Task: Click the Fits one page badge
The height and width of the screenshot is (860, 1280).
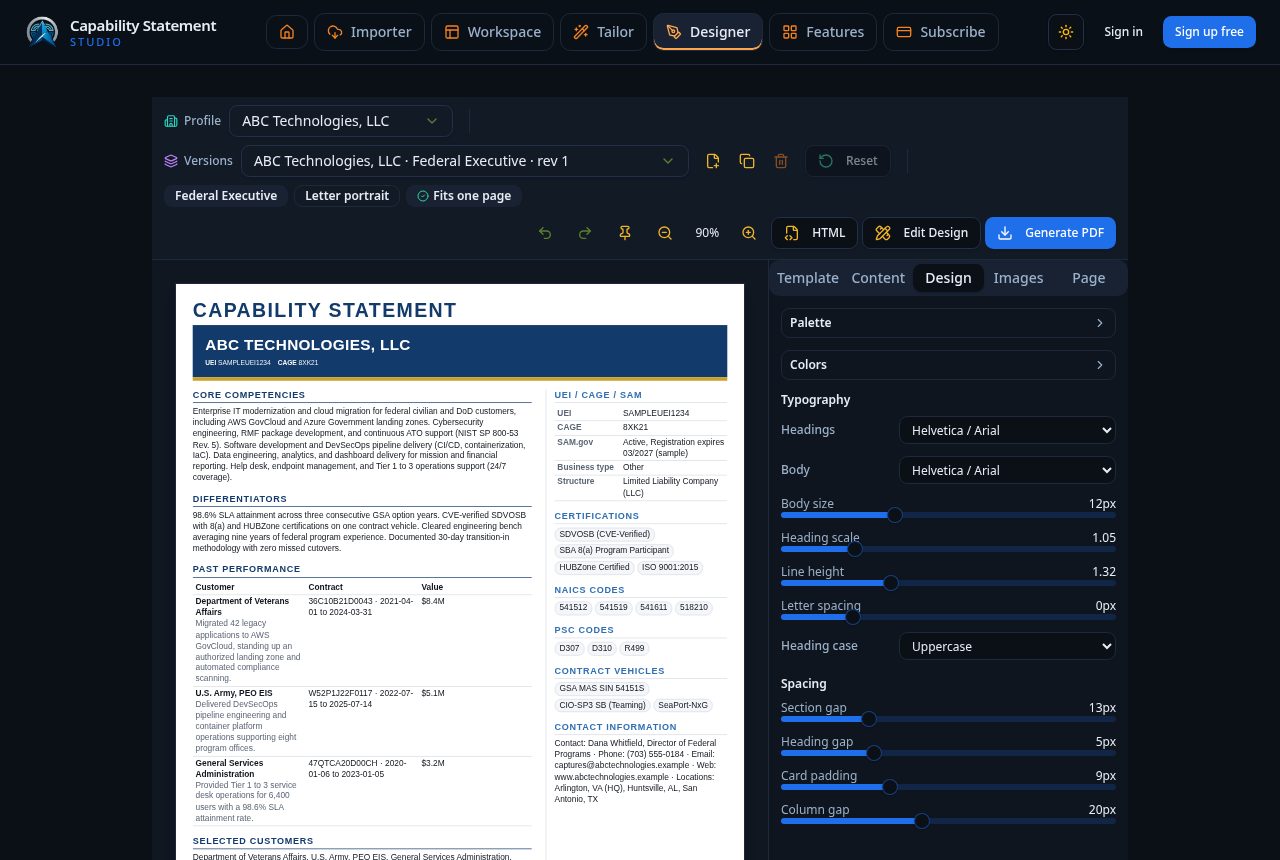Action: (464, 196)
